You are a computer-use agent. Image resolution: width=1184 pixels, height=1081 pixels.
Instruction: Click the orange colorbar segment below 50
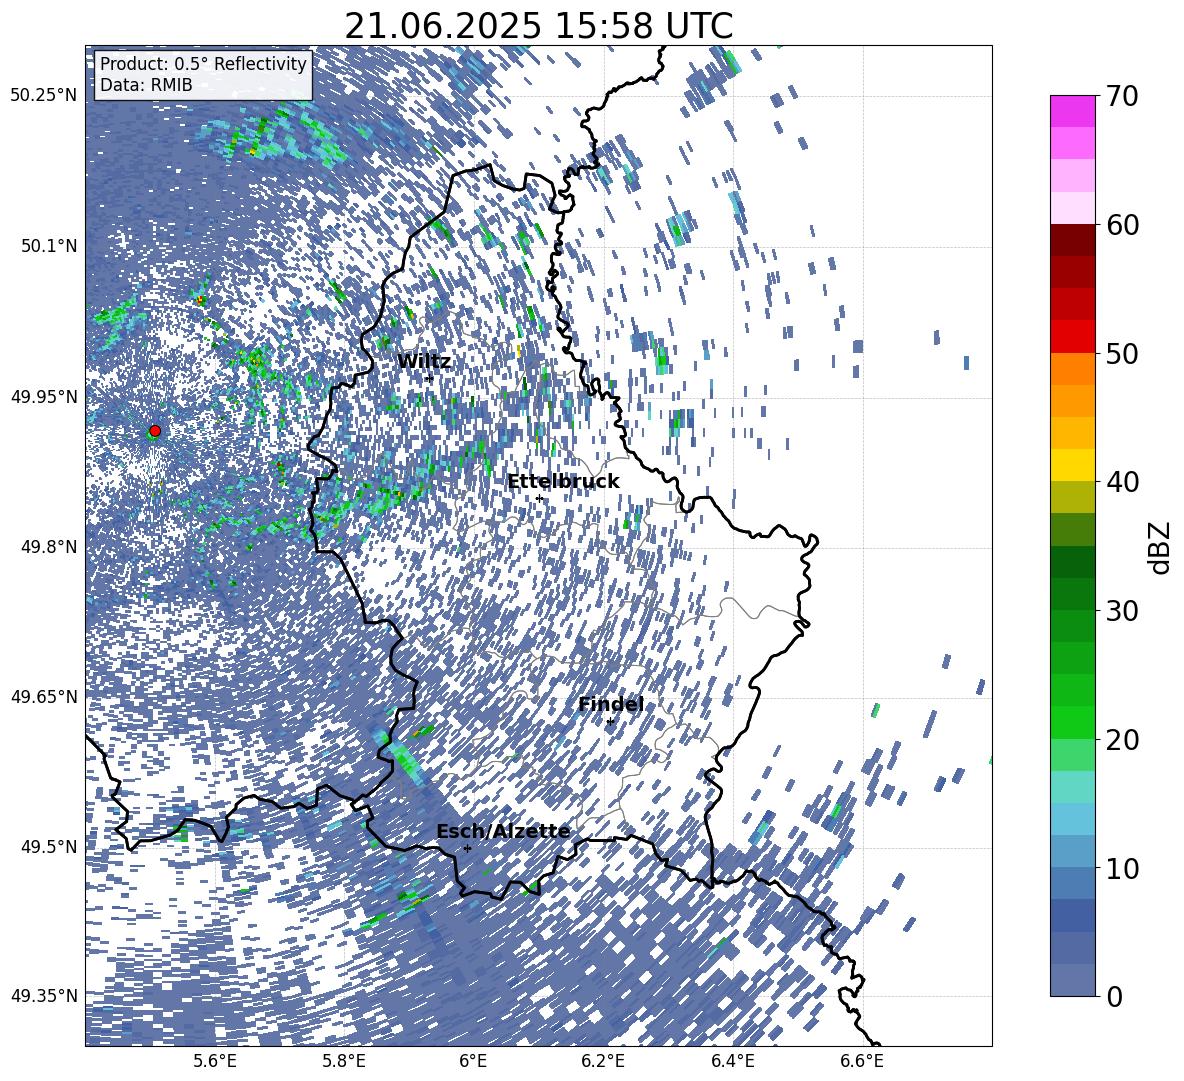(x=1072, y=368)
